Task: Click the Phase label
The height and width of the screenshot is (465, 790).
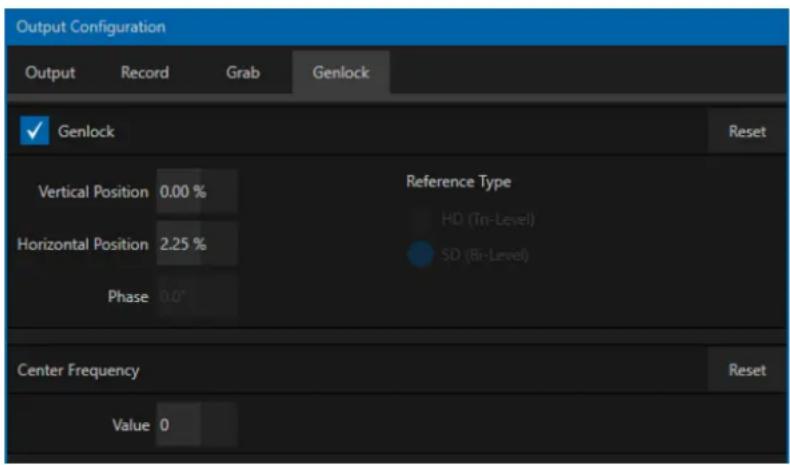Action: (x=128, y=297)
